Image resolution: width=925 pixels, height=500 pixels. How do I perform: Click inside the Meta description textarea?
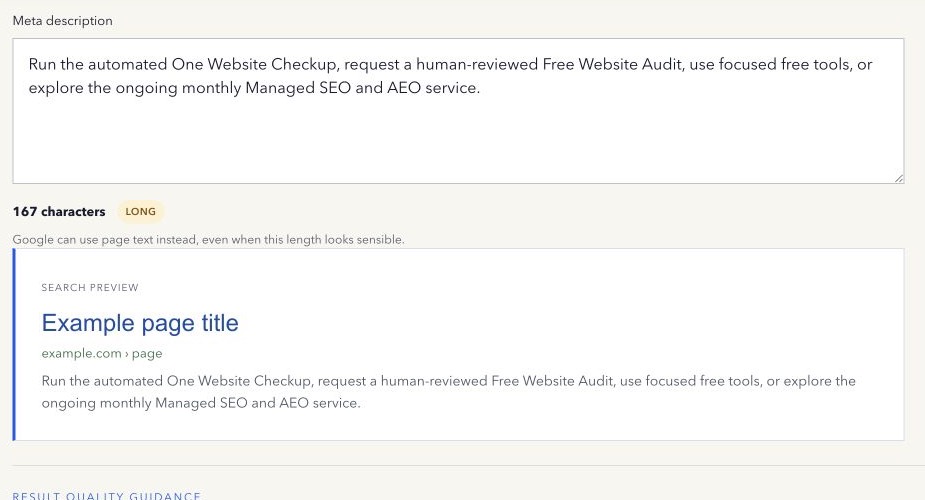pyautogui.click(x=458, y=111)
